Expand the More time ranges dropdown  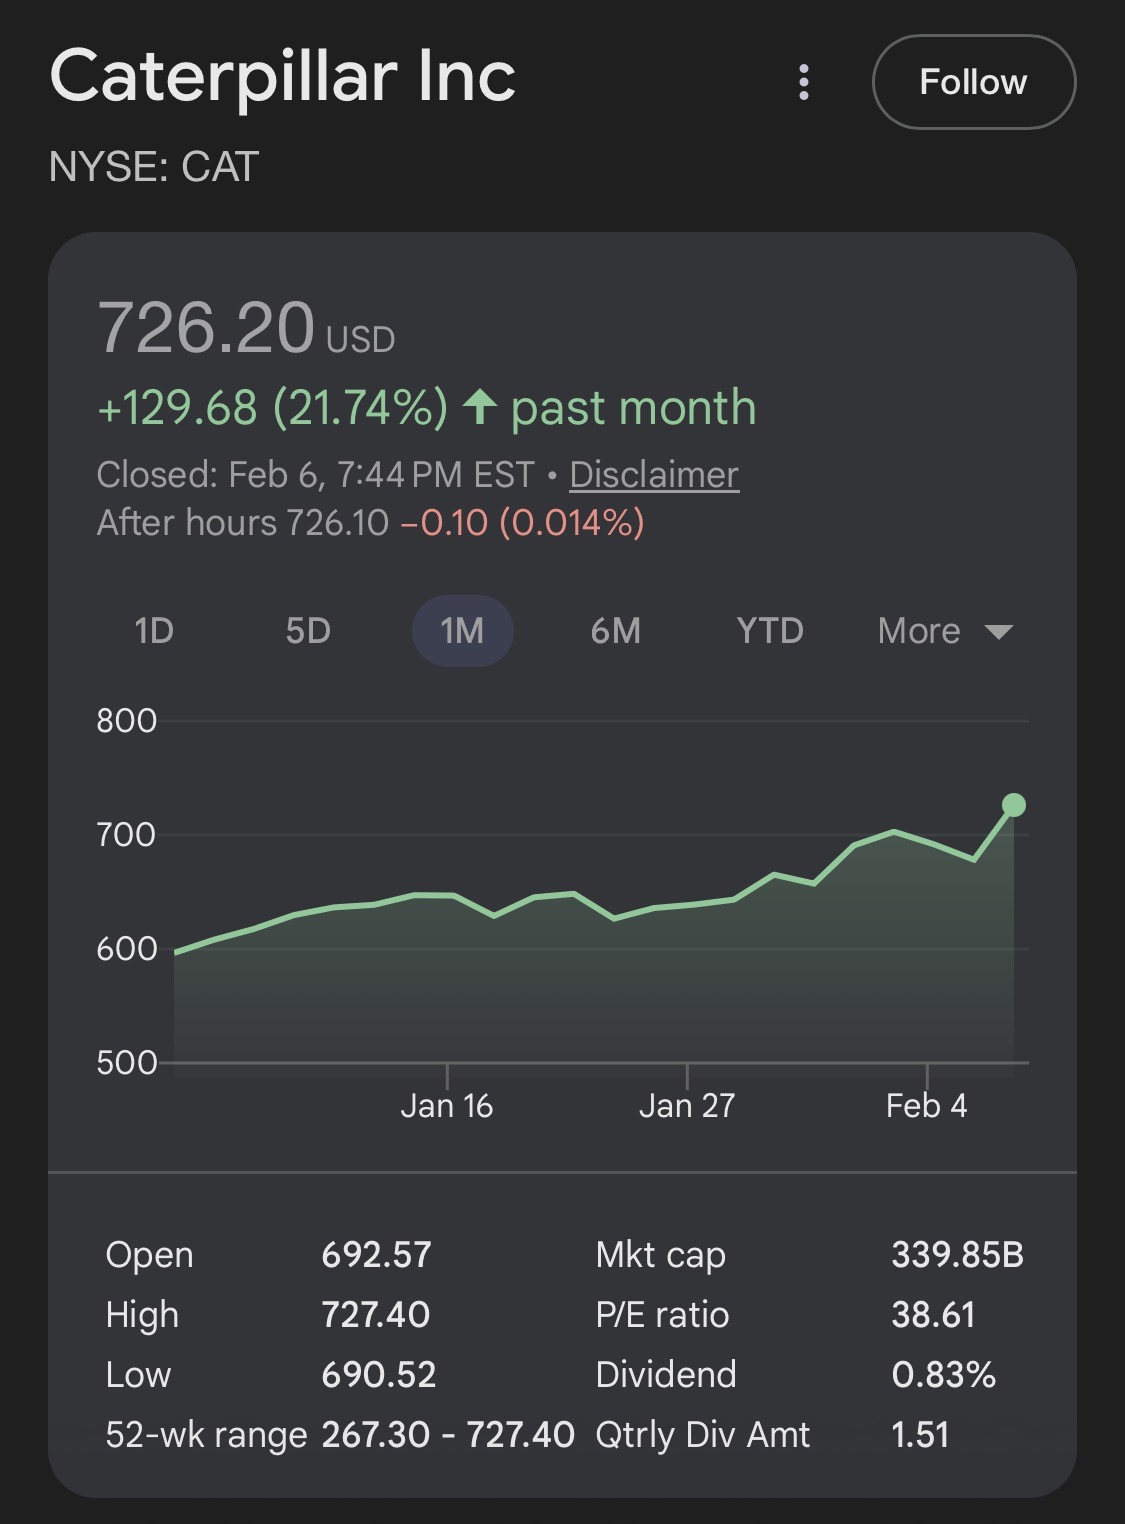tap(944, 631)
